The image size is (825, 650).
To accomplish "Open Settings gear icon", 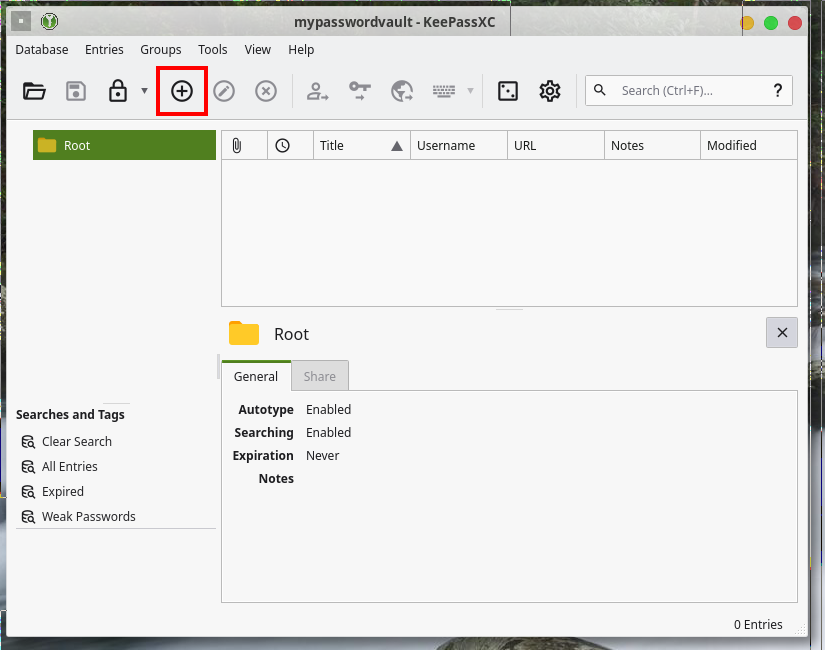I will click(550, 91).
